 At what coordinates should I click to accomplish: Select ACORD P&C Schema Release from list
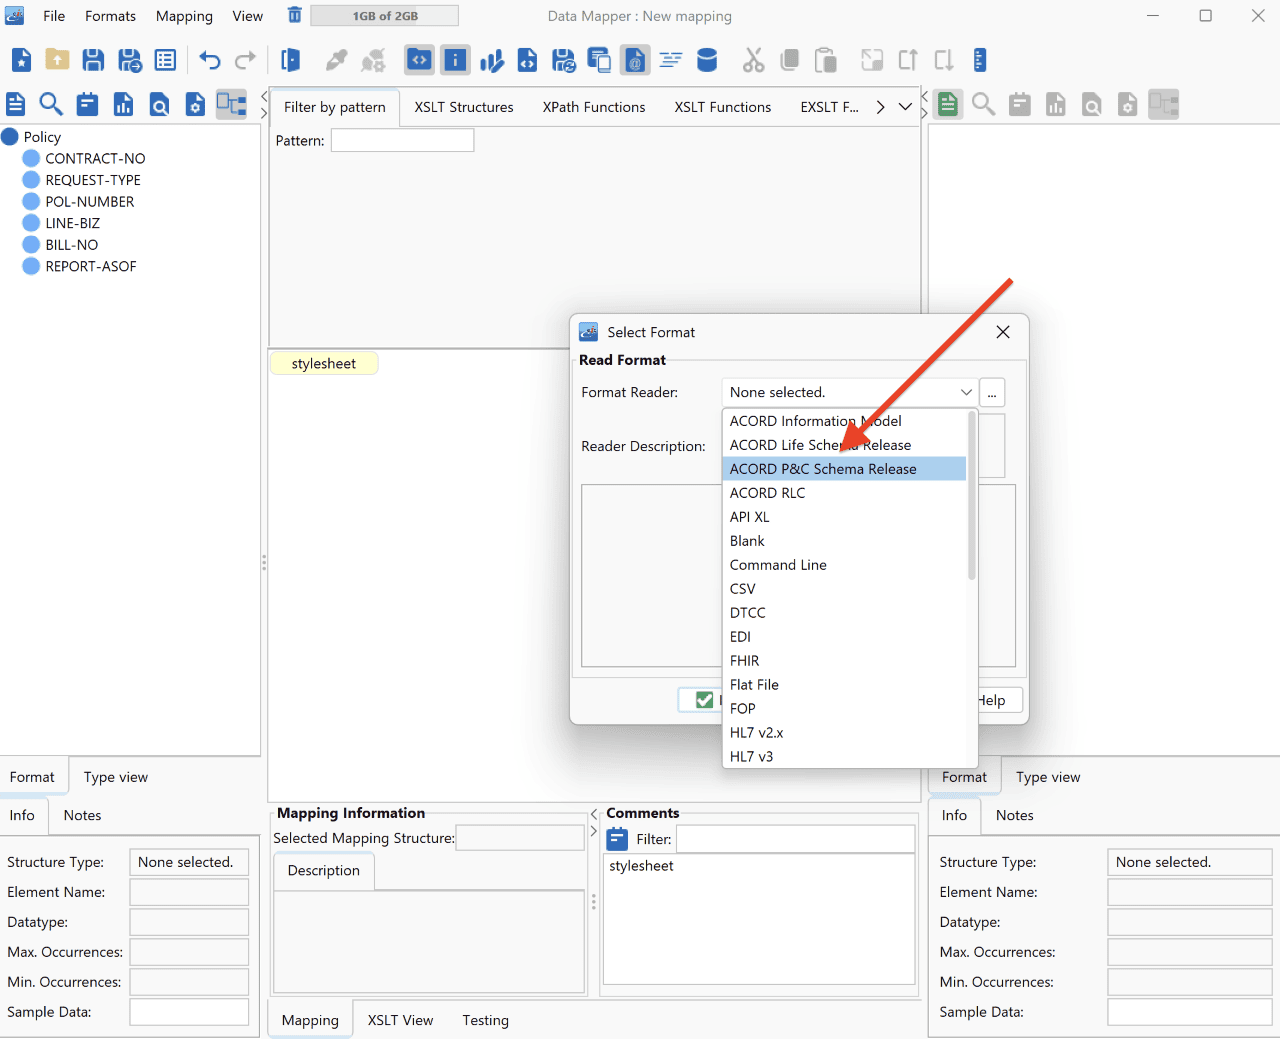[x=844, y=469]
